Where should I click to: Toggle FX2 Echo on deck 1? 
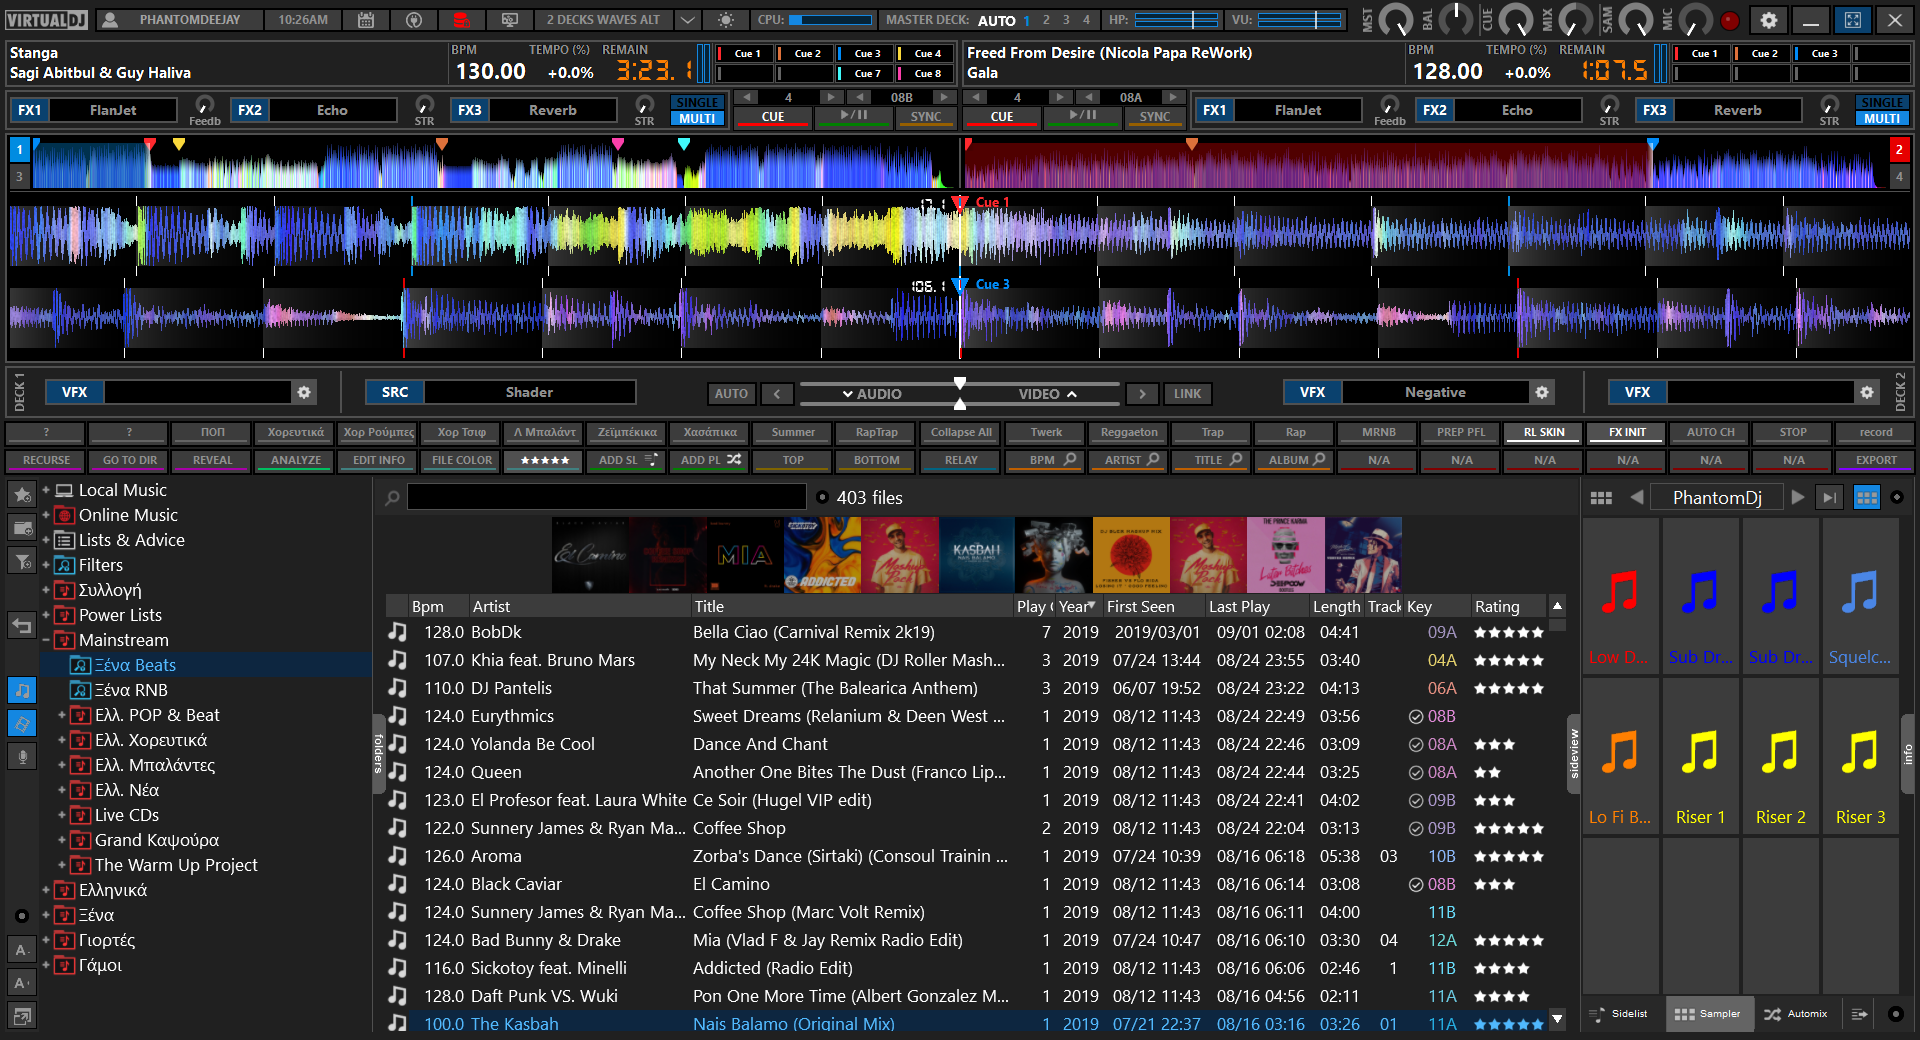coord(250,110)
